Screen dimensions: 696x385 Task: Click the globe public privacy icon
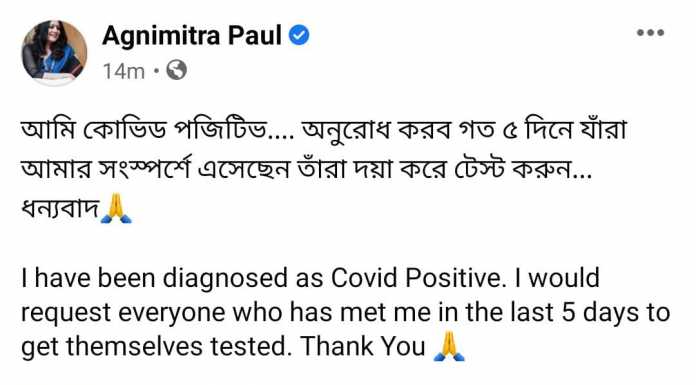click(x=177, y=70)
